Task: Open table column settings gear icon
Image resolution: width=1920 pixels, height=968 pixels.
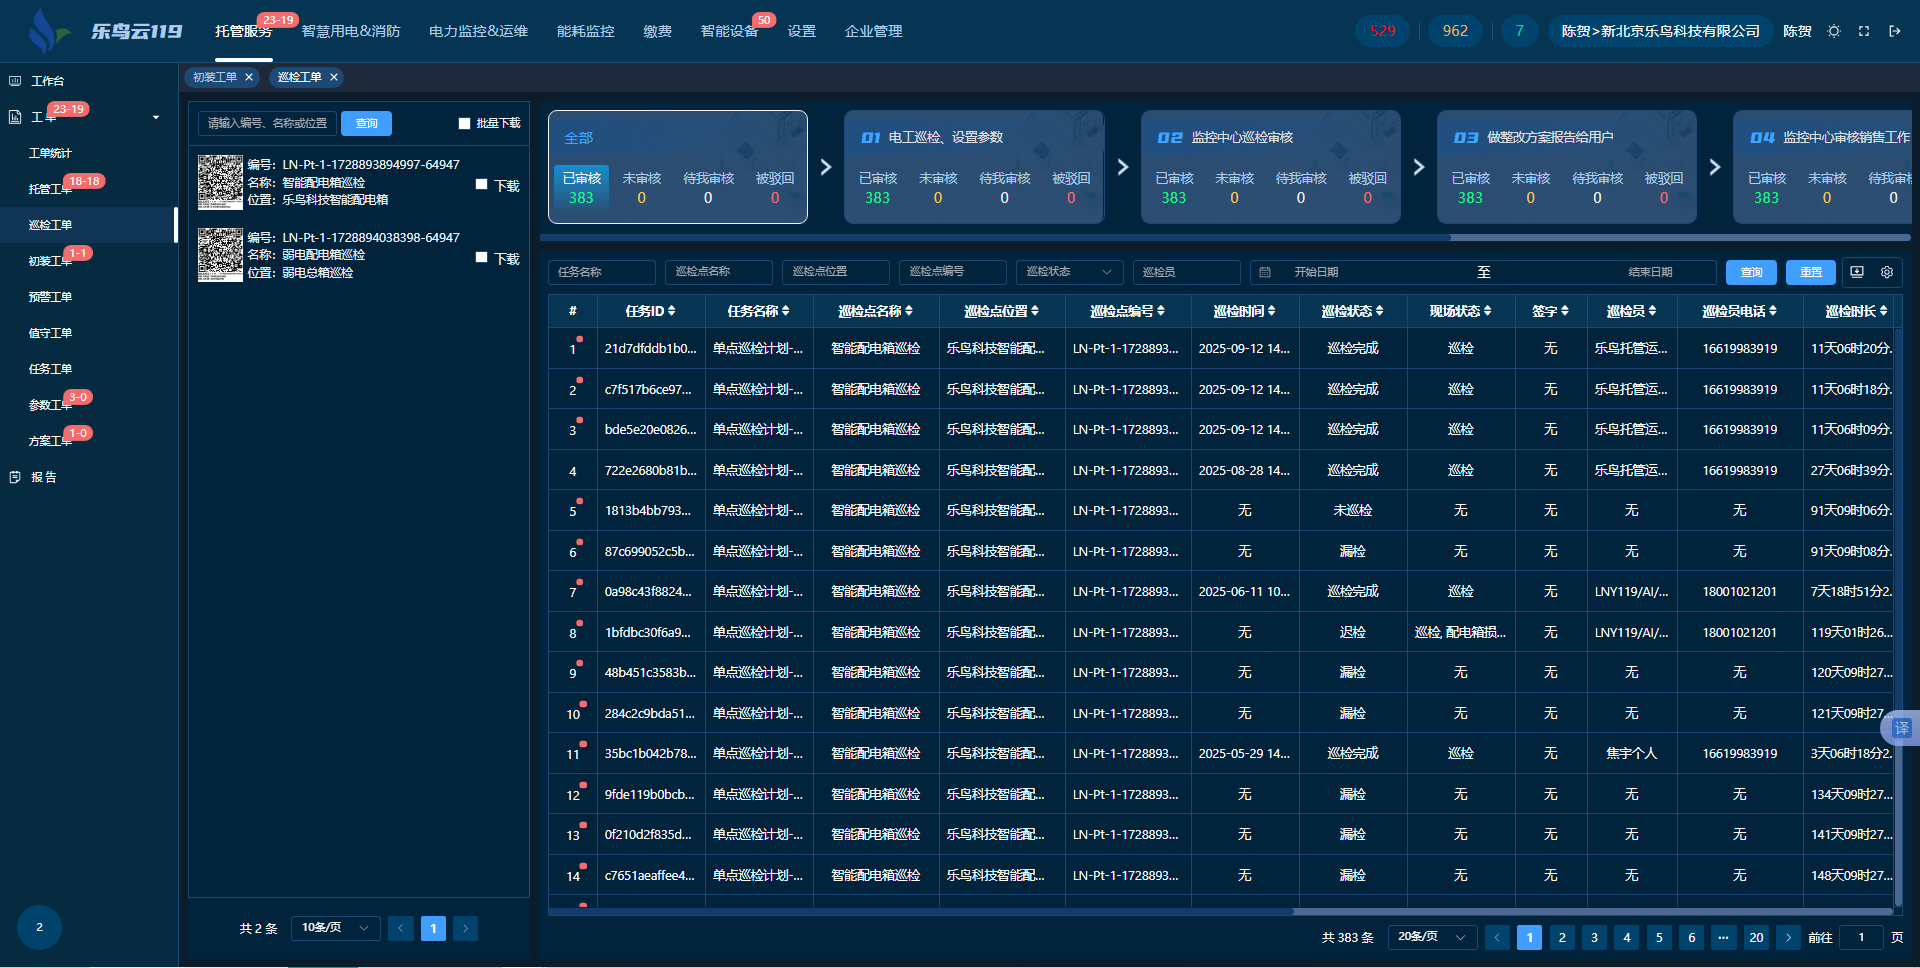Action: click(1887, 272)
